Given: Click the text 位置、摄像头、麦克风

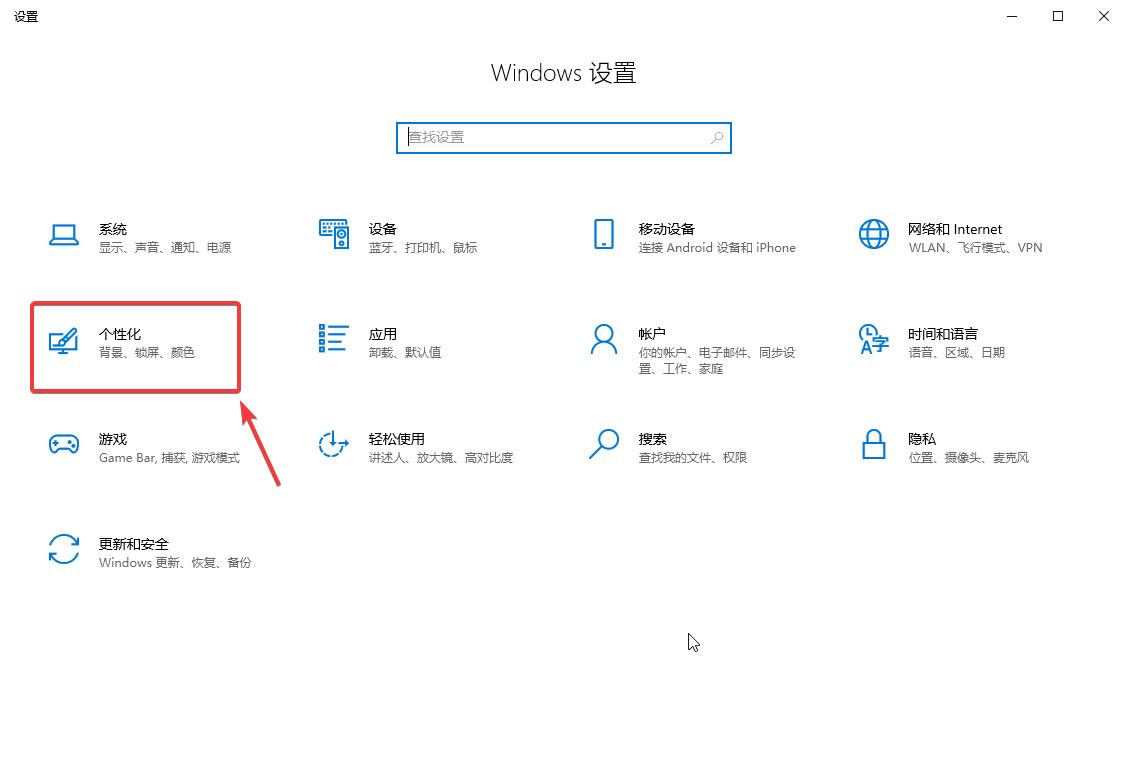Looking at the screenshot, I should [x=968, y=458].
